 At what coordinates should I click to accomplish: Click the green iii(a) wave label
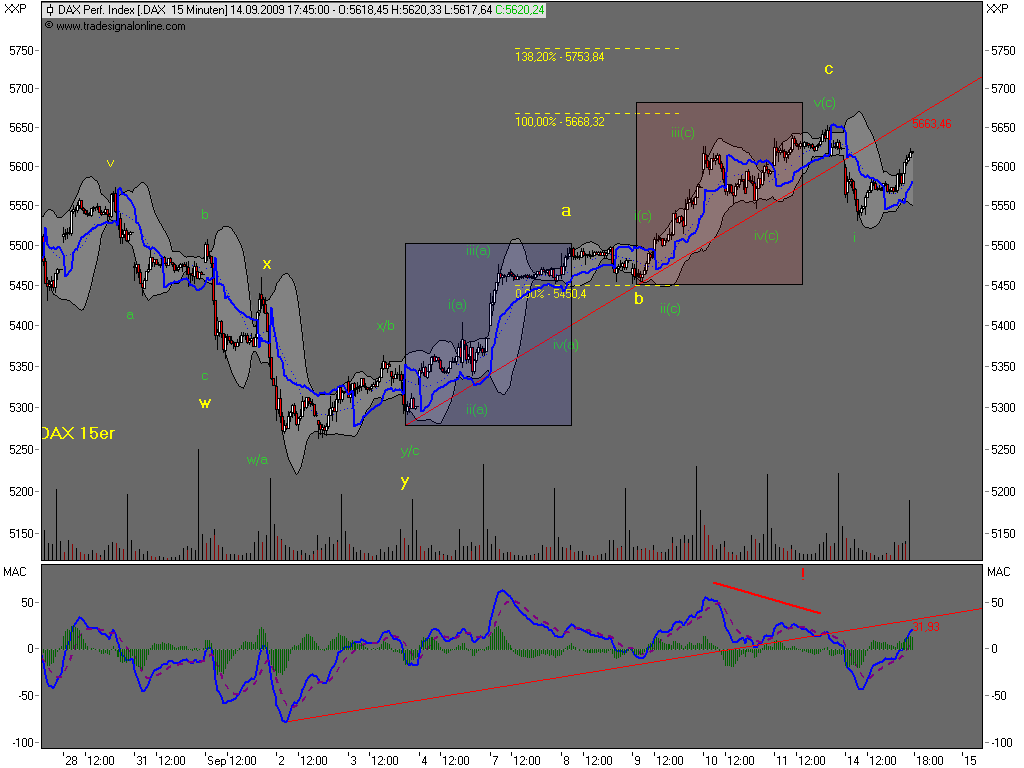tap(478, 250)
